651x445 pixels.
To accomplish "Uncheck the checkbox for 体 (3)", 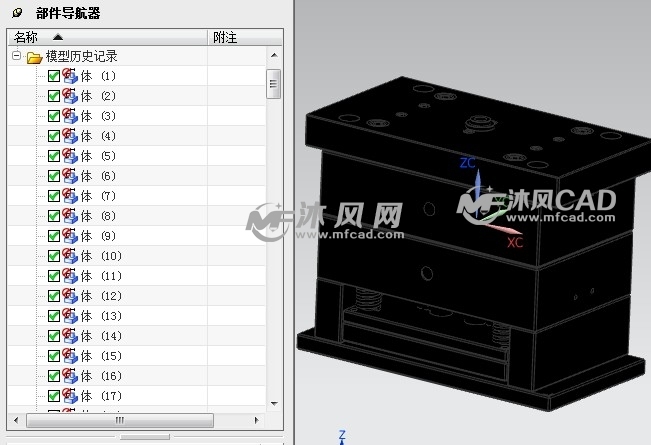I will pyautogui.click(x=54, y=116).
